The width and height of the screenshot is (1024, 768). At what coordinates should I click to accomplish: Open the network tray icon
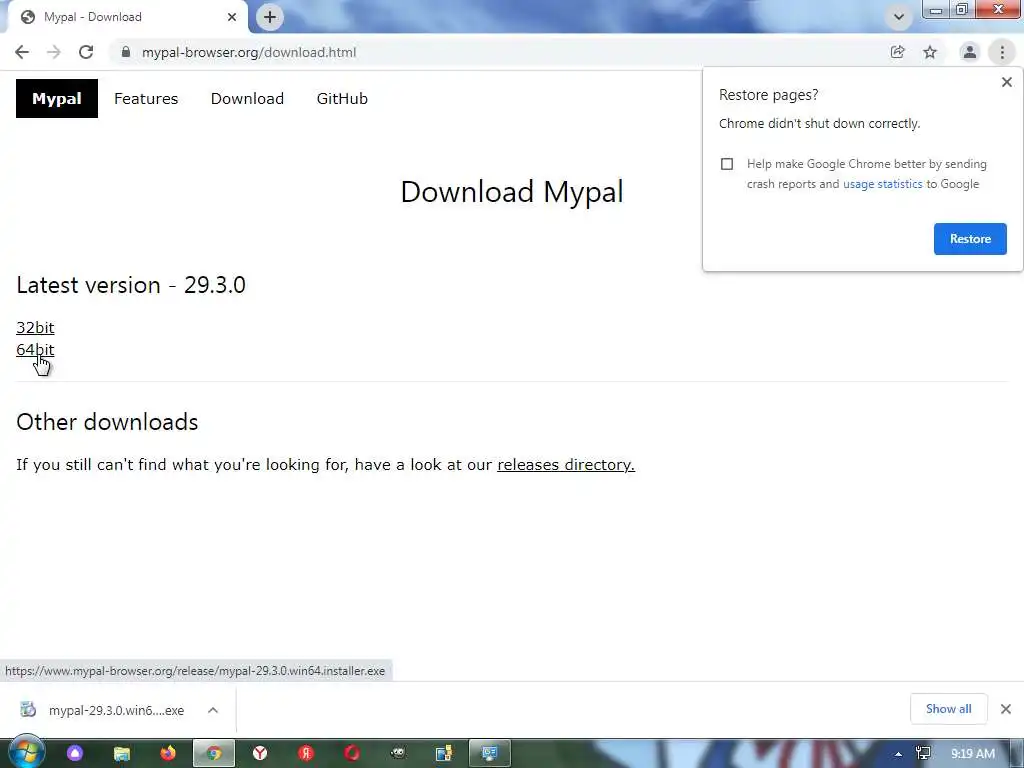(x=923, y=754)
